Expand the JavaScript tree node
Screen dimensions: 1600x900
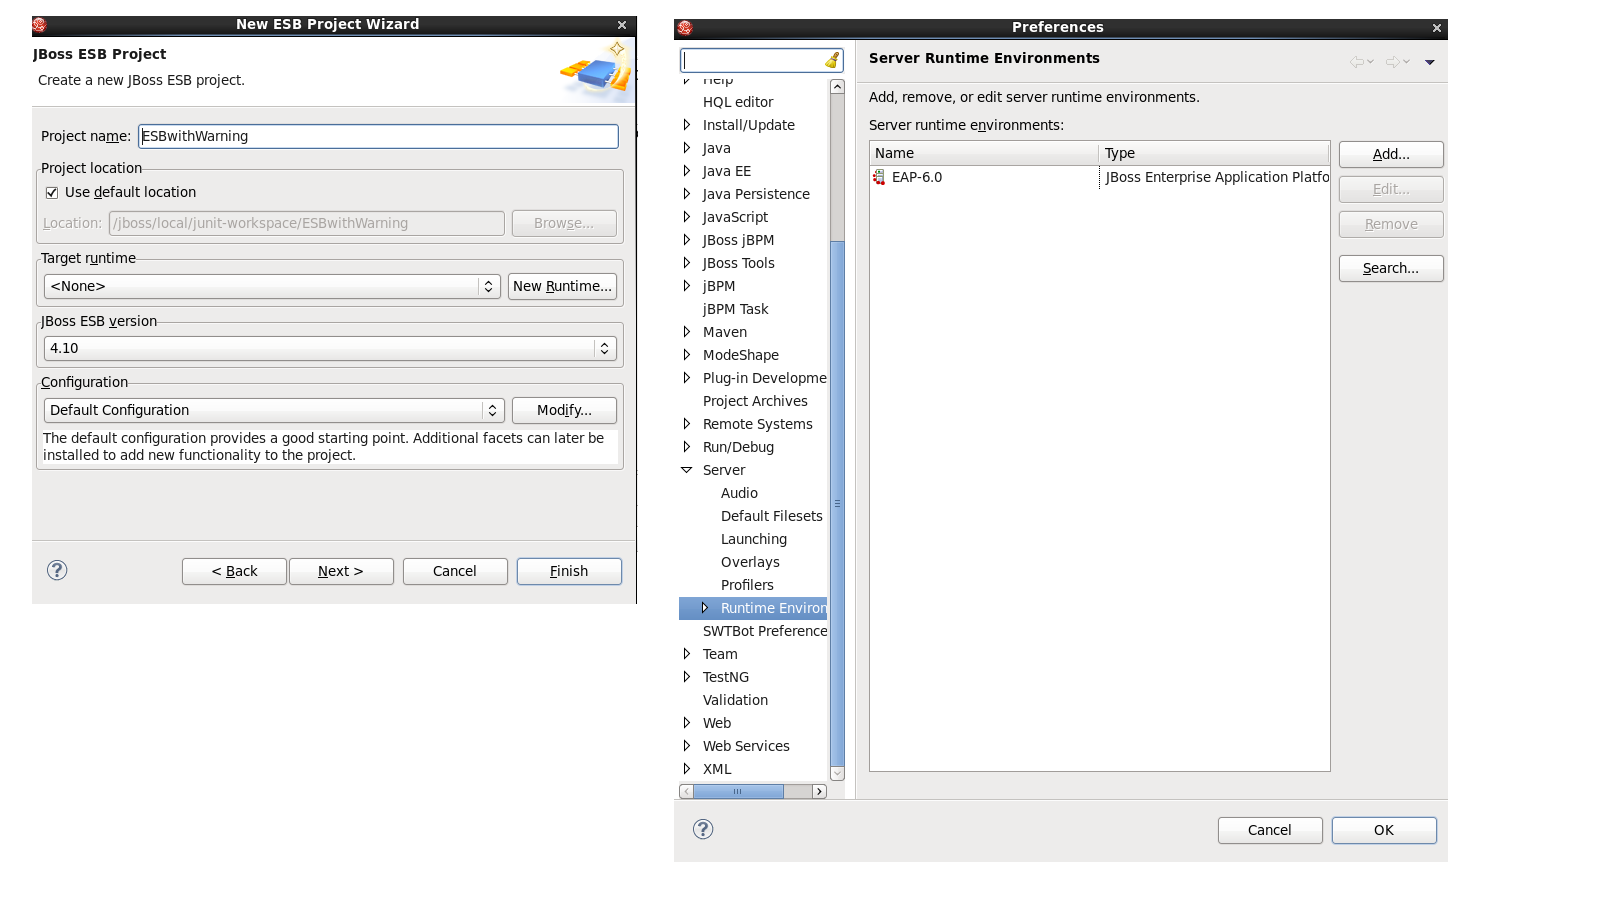[x=687, y=217]
